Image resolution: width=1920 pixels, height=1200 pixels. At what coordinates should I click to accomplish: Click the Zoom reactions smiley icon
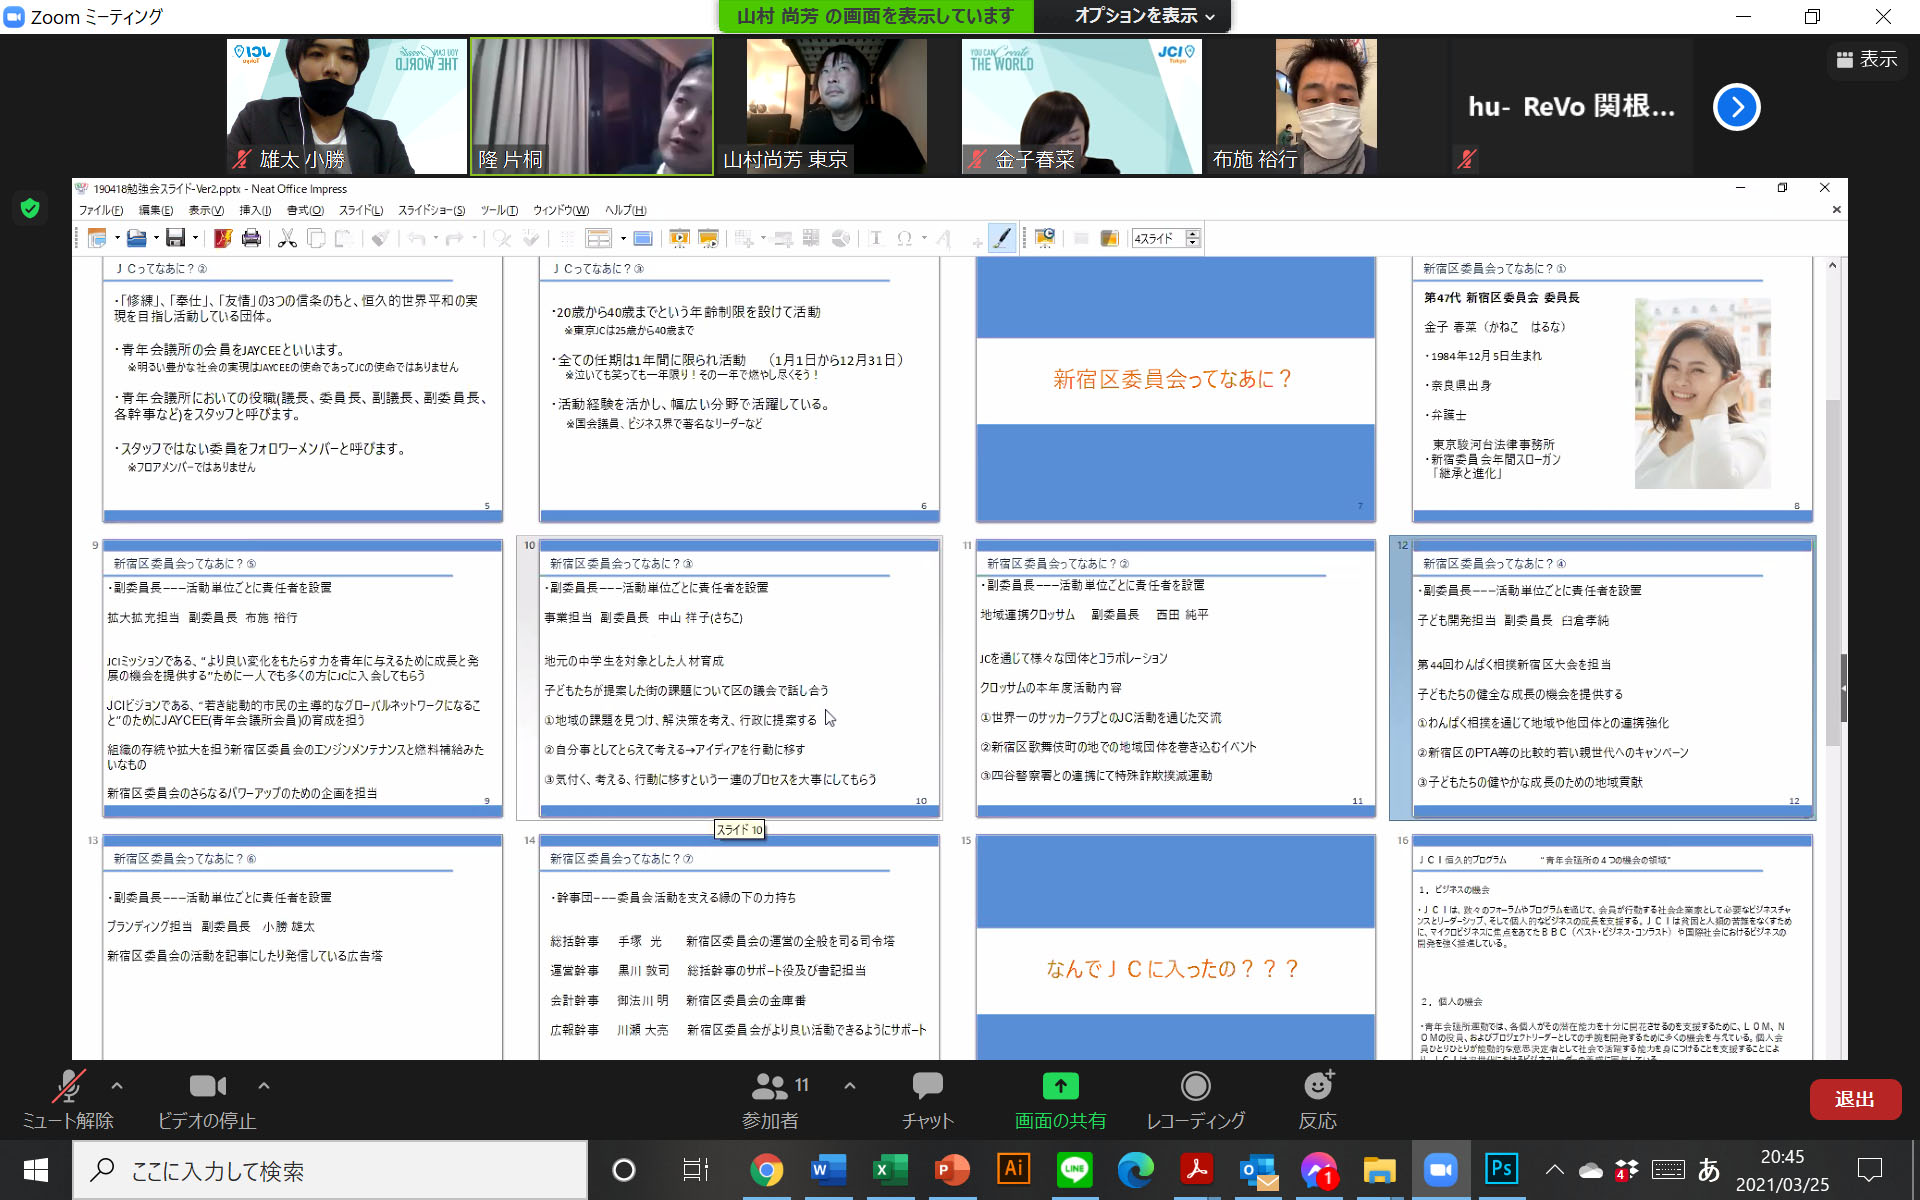coord(1317,1086)
